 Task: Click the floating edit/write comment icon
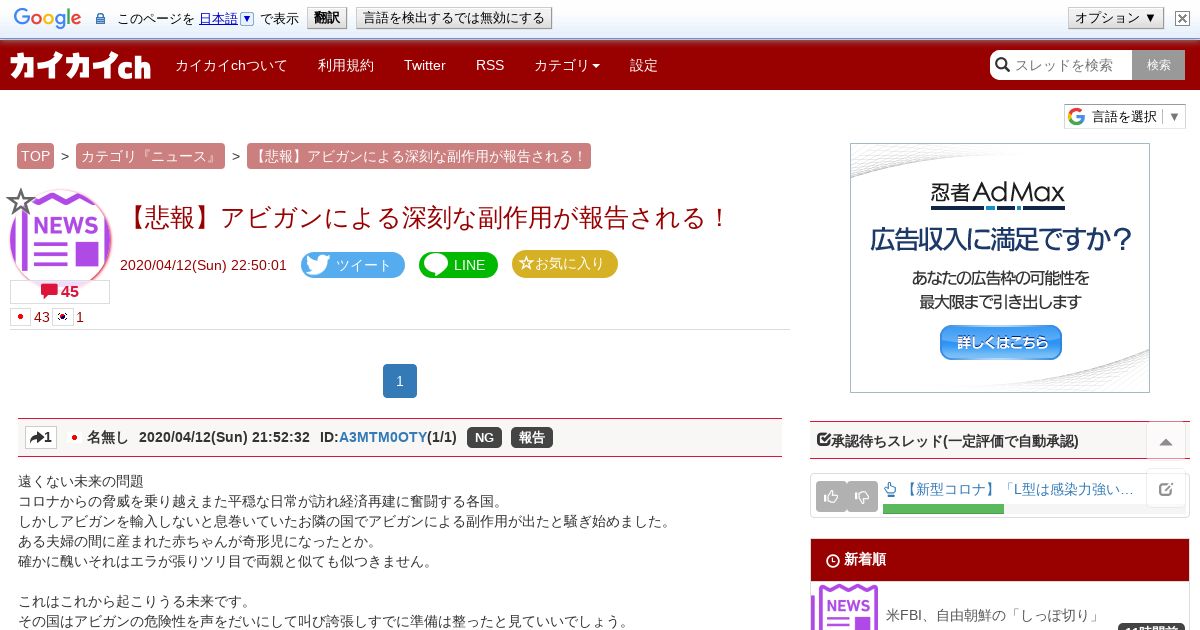[x=1166, y=489]
